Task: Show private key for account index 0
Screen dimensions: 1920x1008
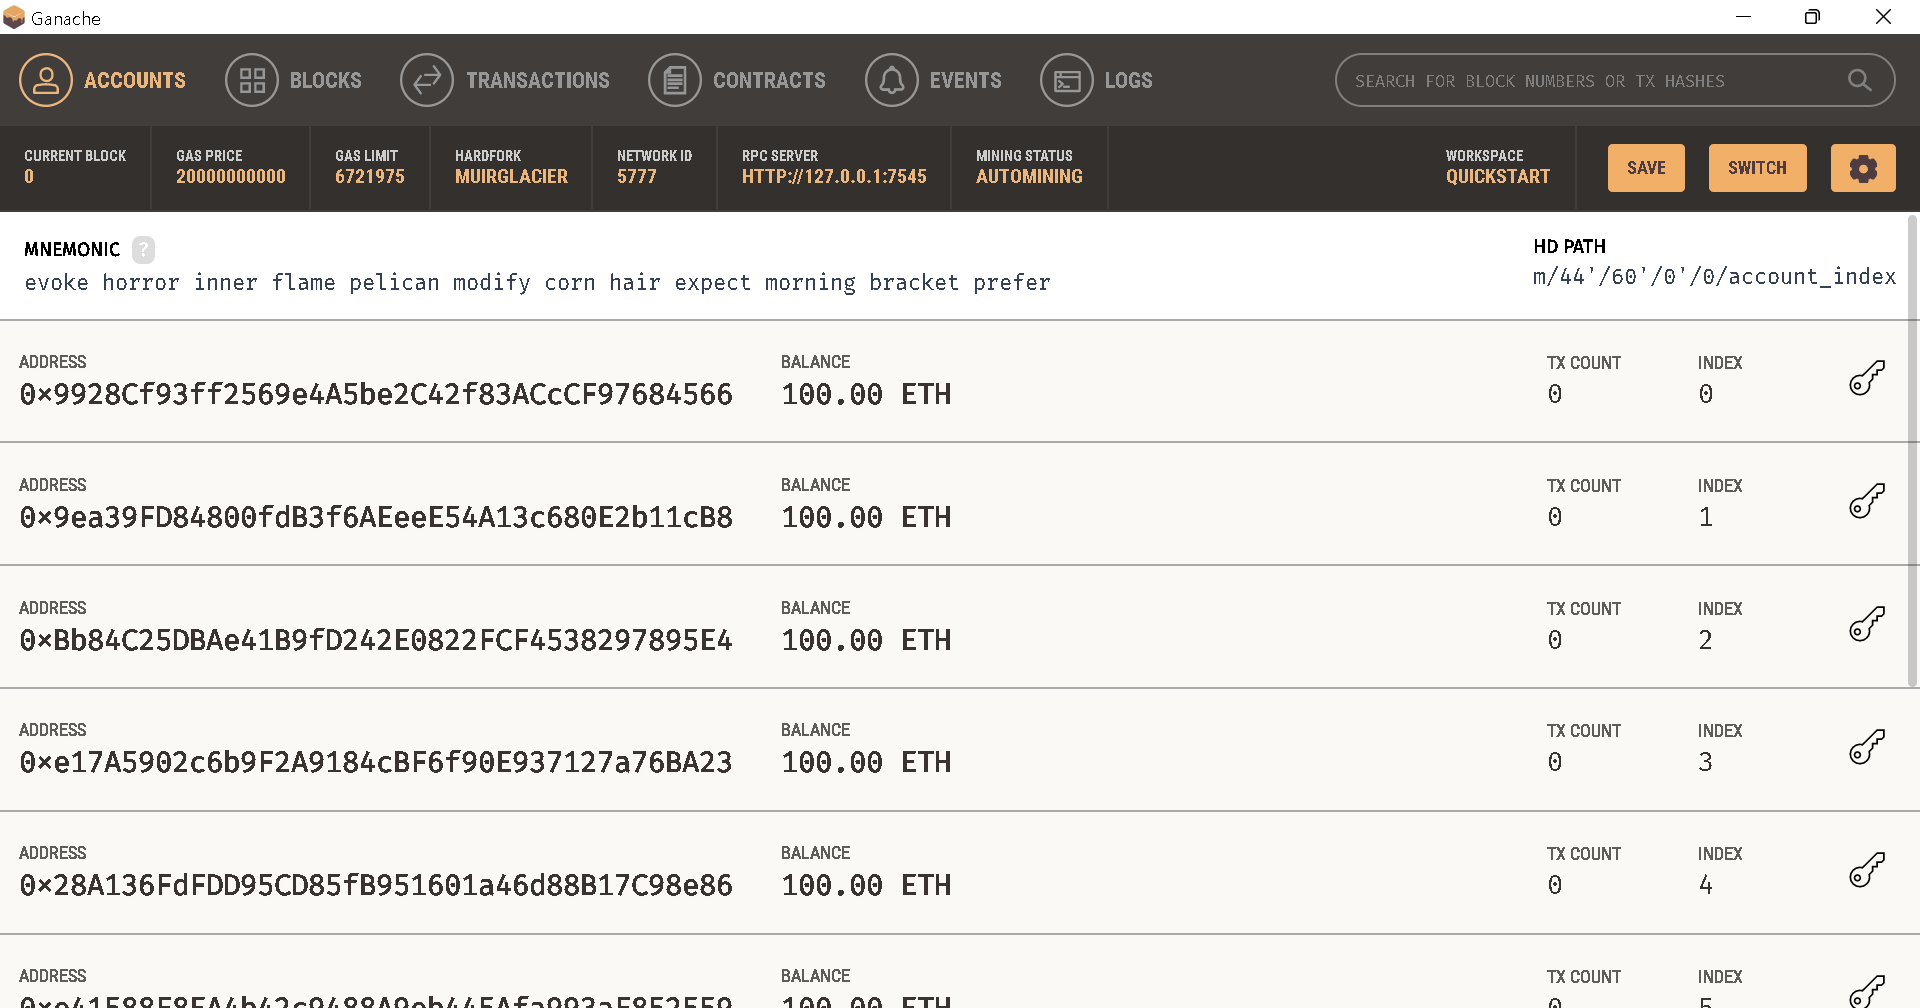Action: pos(1866,378)
